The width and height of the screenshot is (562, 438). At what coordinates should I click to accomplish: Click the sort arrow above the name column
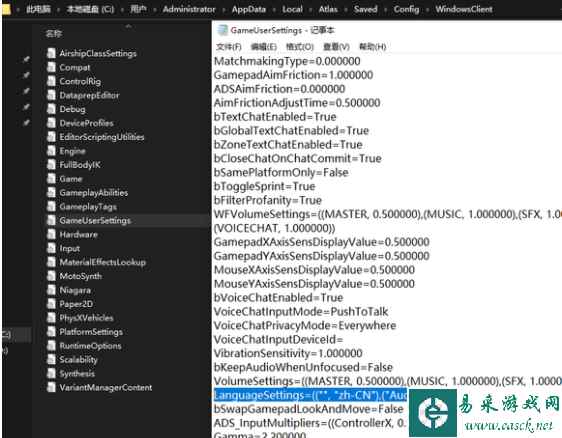click(x=128, y=26)
